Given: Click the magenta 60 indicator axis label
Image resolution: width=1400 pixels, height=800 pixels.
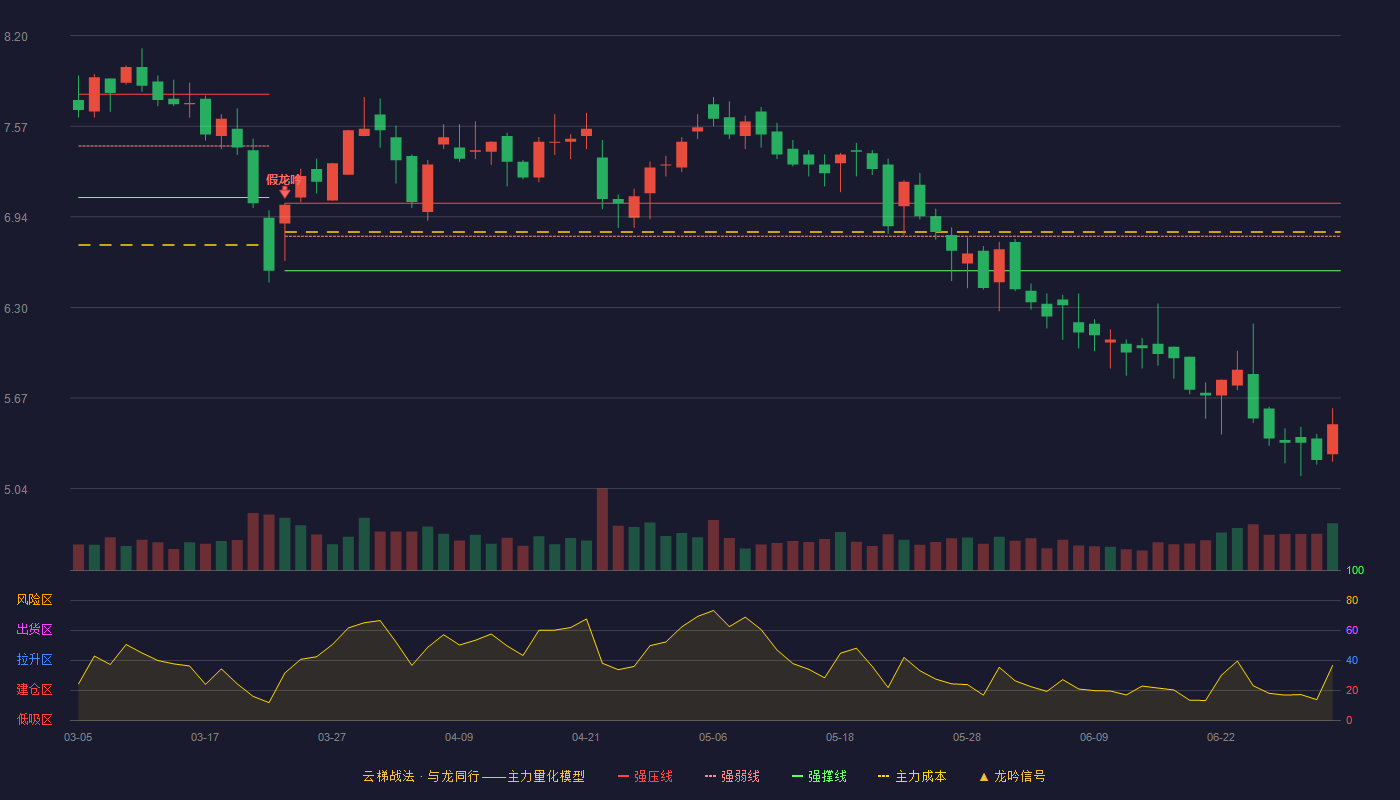Looking at the screenshot, I should click(1352, 631).
